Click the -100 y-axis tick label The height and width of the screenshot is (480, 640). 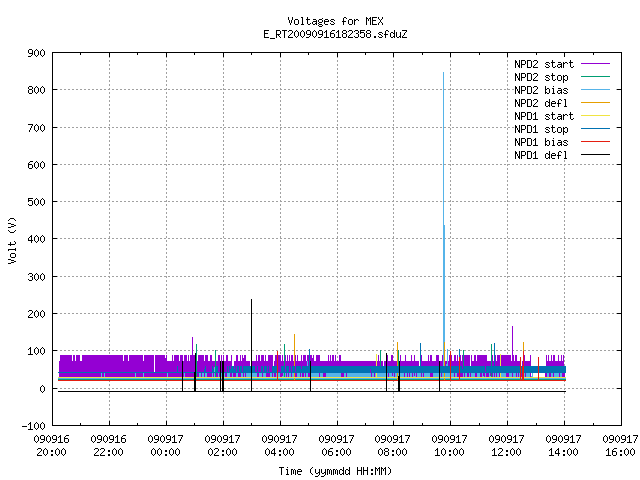coord(33,426)
